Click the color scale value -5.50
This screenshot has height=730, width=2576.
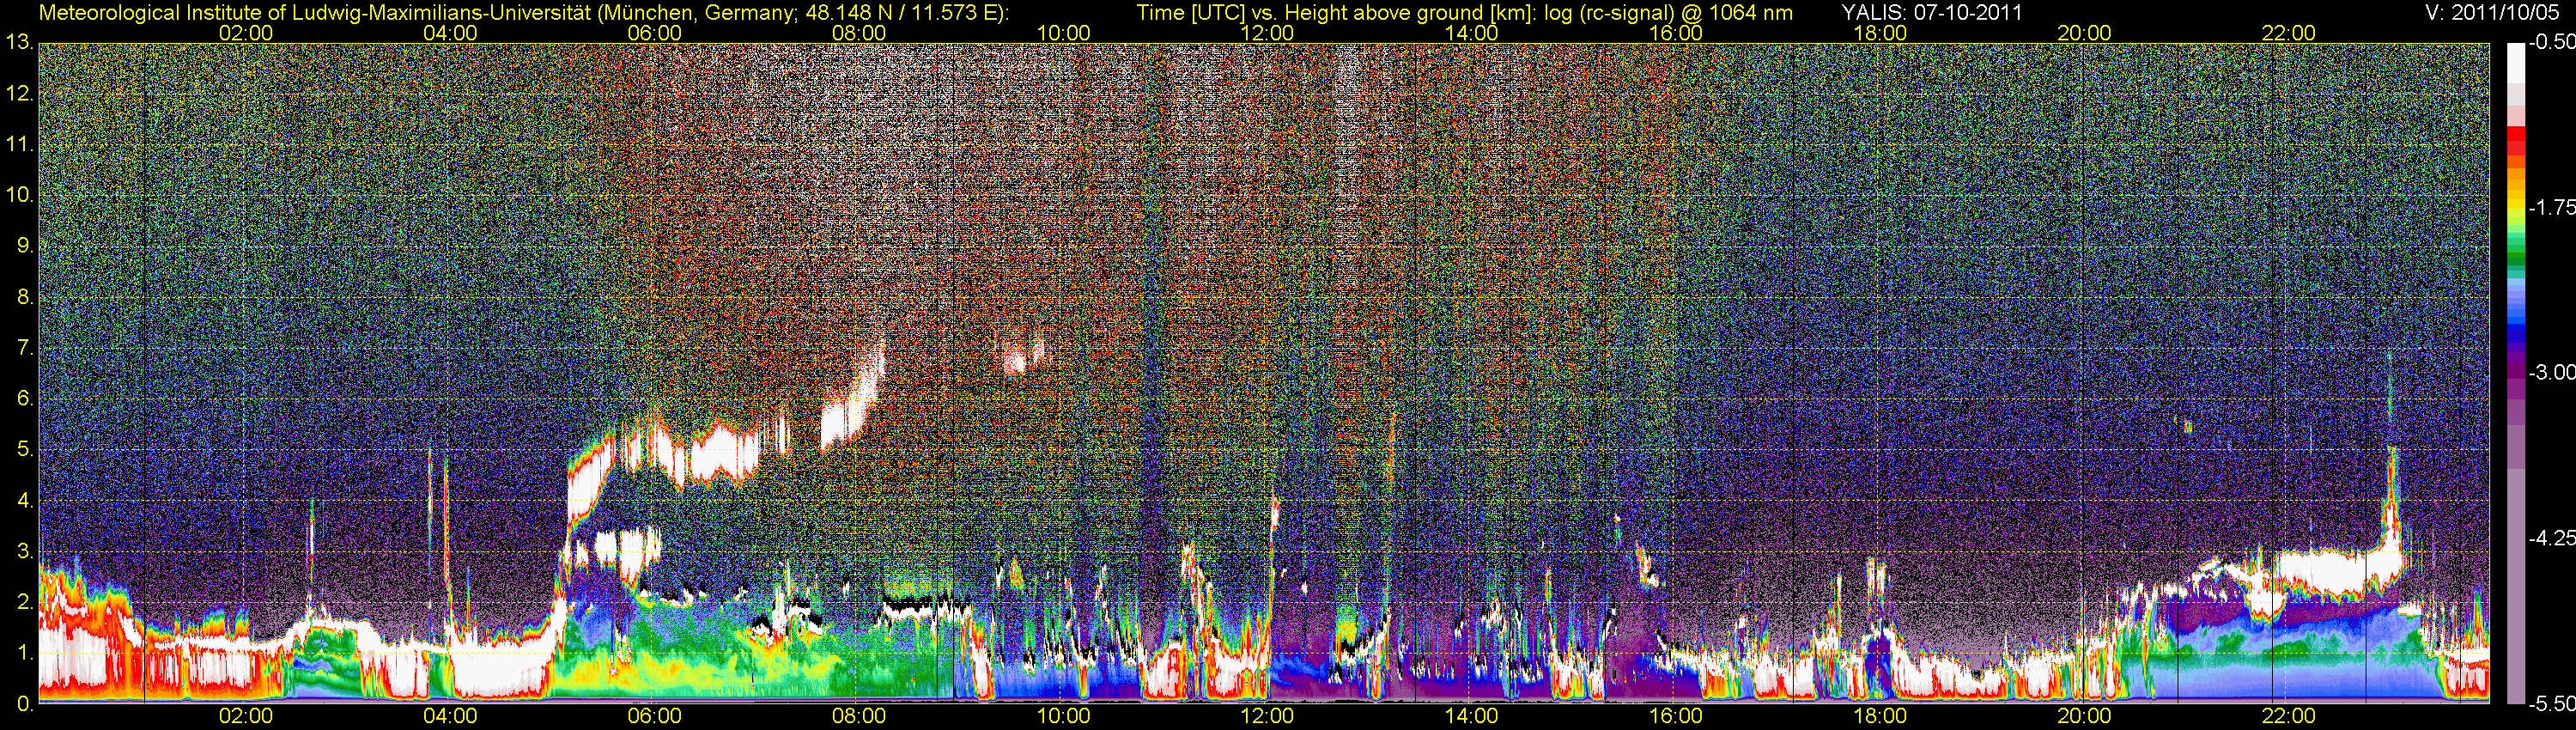[x=2551, y=703]
